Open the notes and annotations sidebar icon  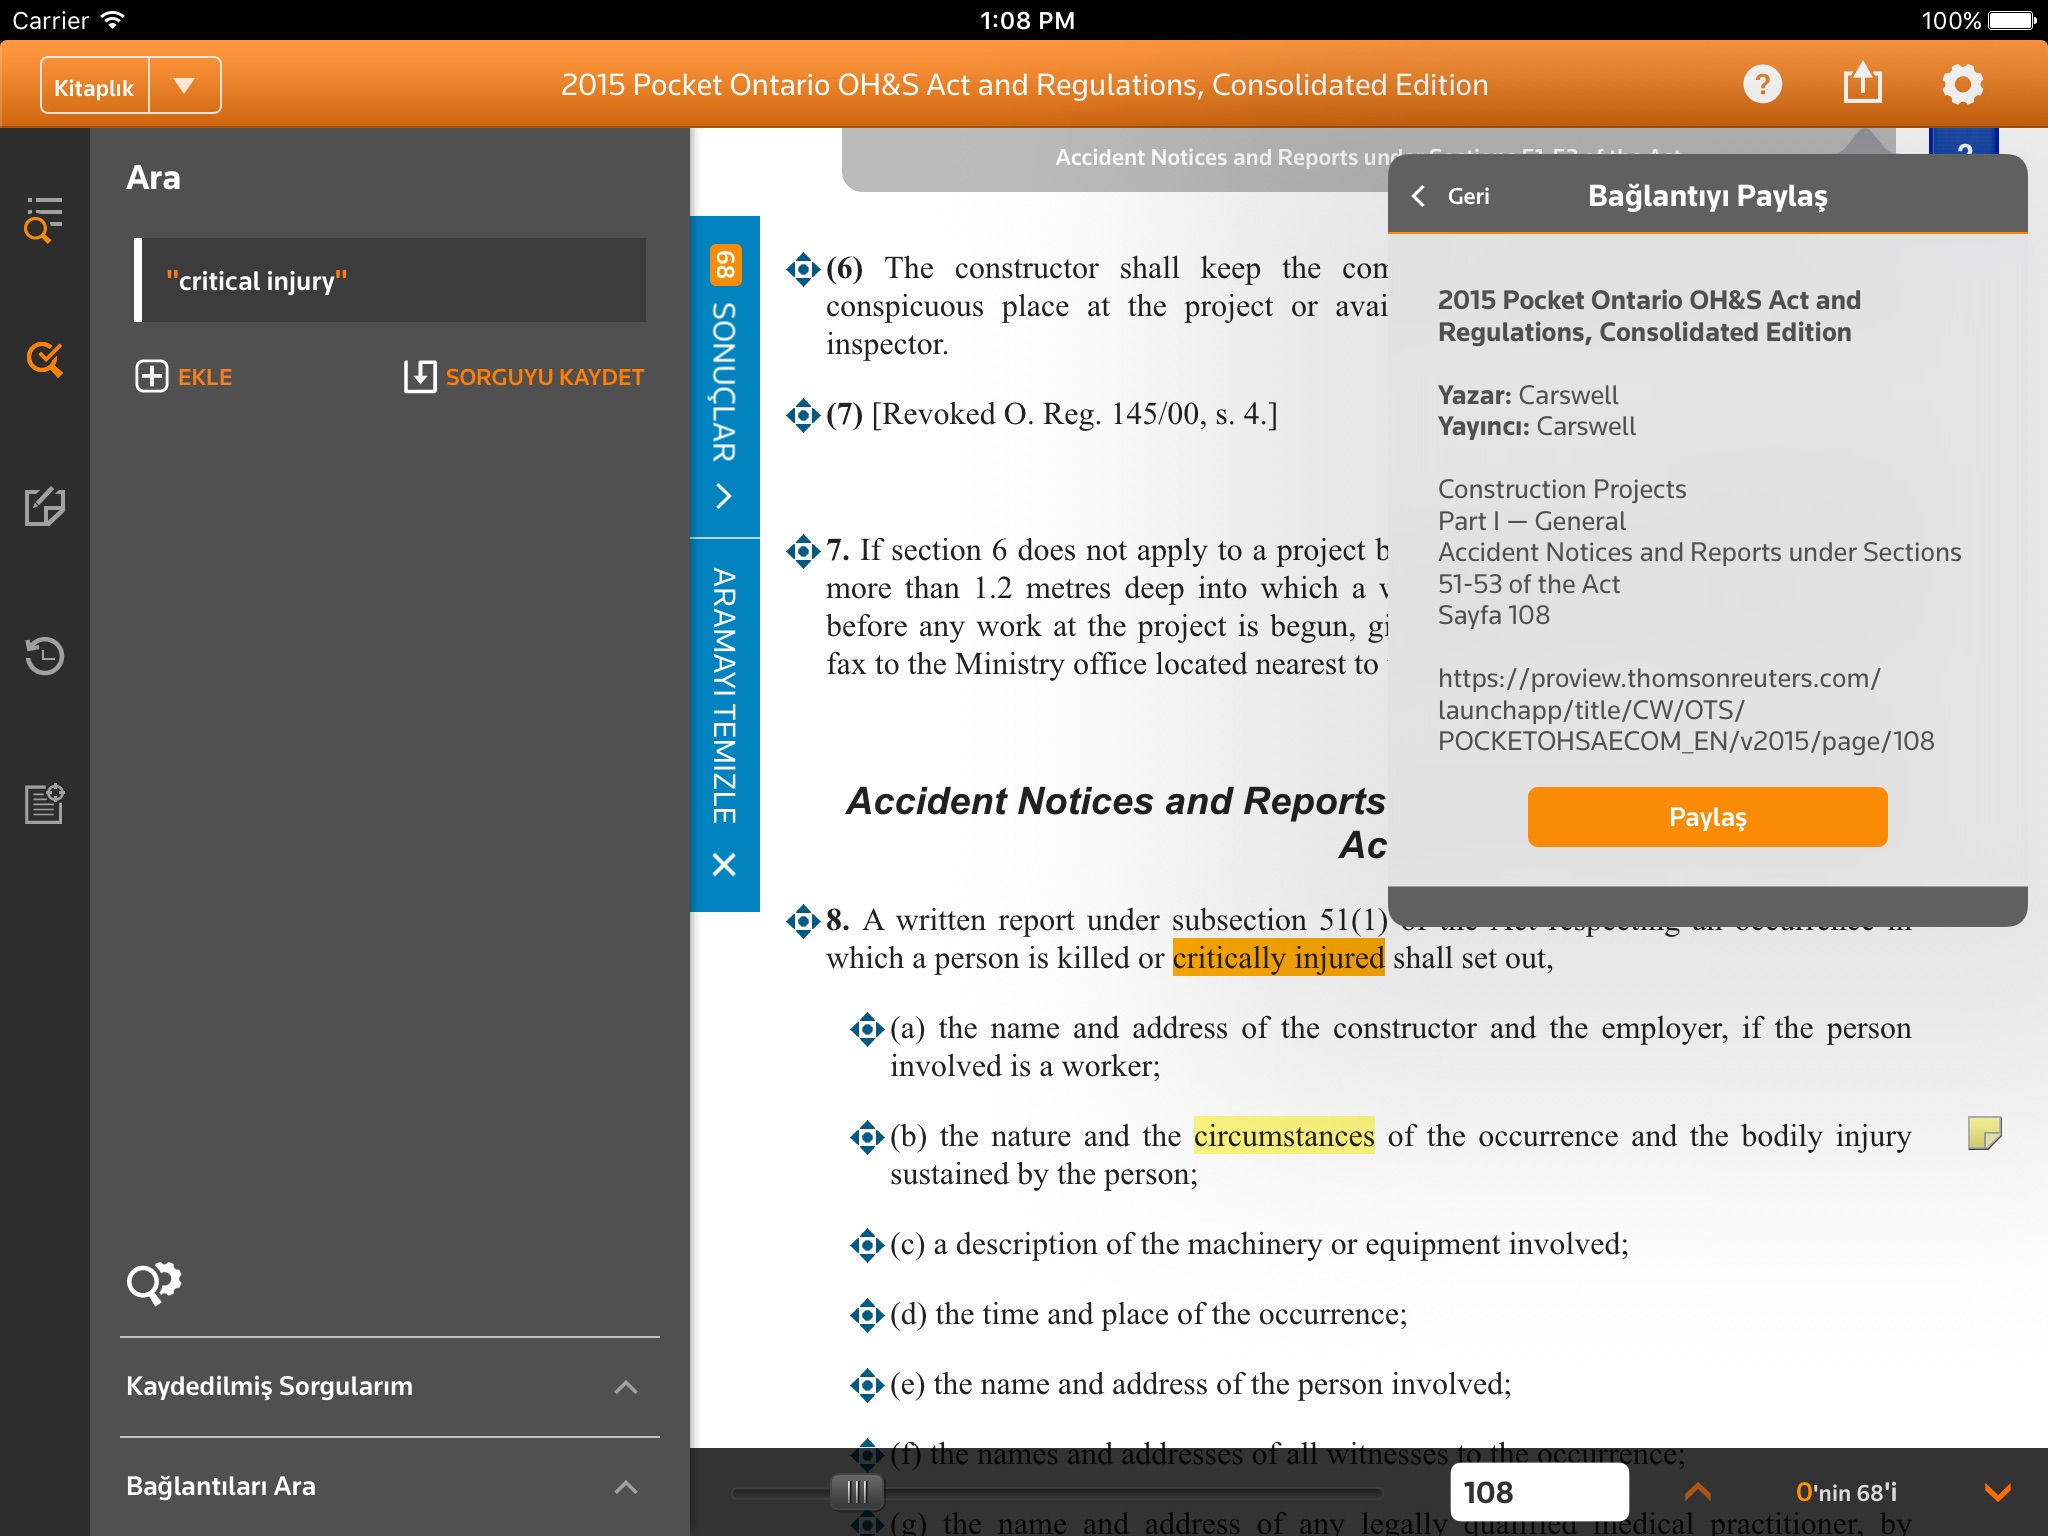click(x=44, y=507)
